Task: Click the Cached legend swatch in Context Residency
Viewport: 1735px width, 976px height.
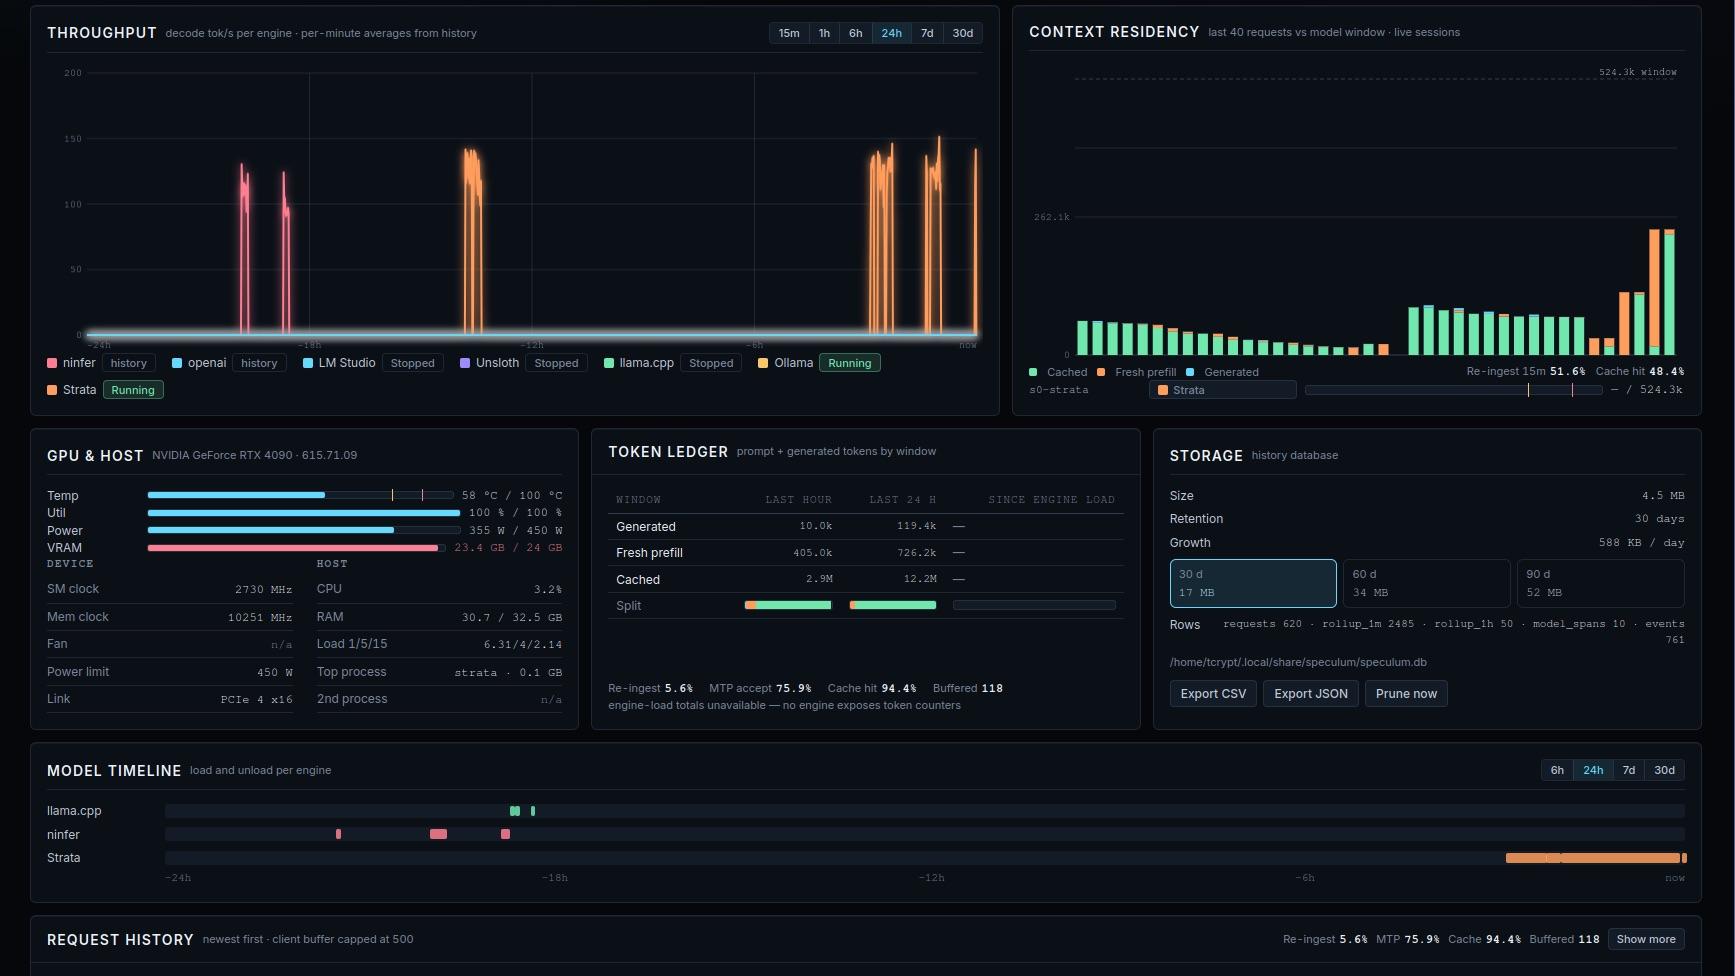Action: click(x=1033, y=372)
